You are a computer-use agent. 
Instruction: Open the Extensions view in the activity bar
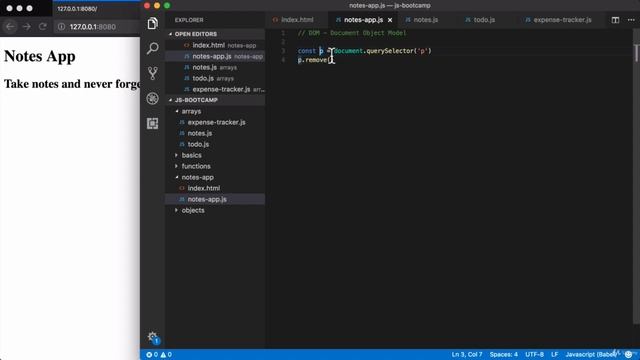[x=152, y=123]
